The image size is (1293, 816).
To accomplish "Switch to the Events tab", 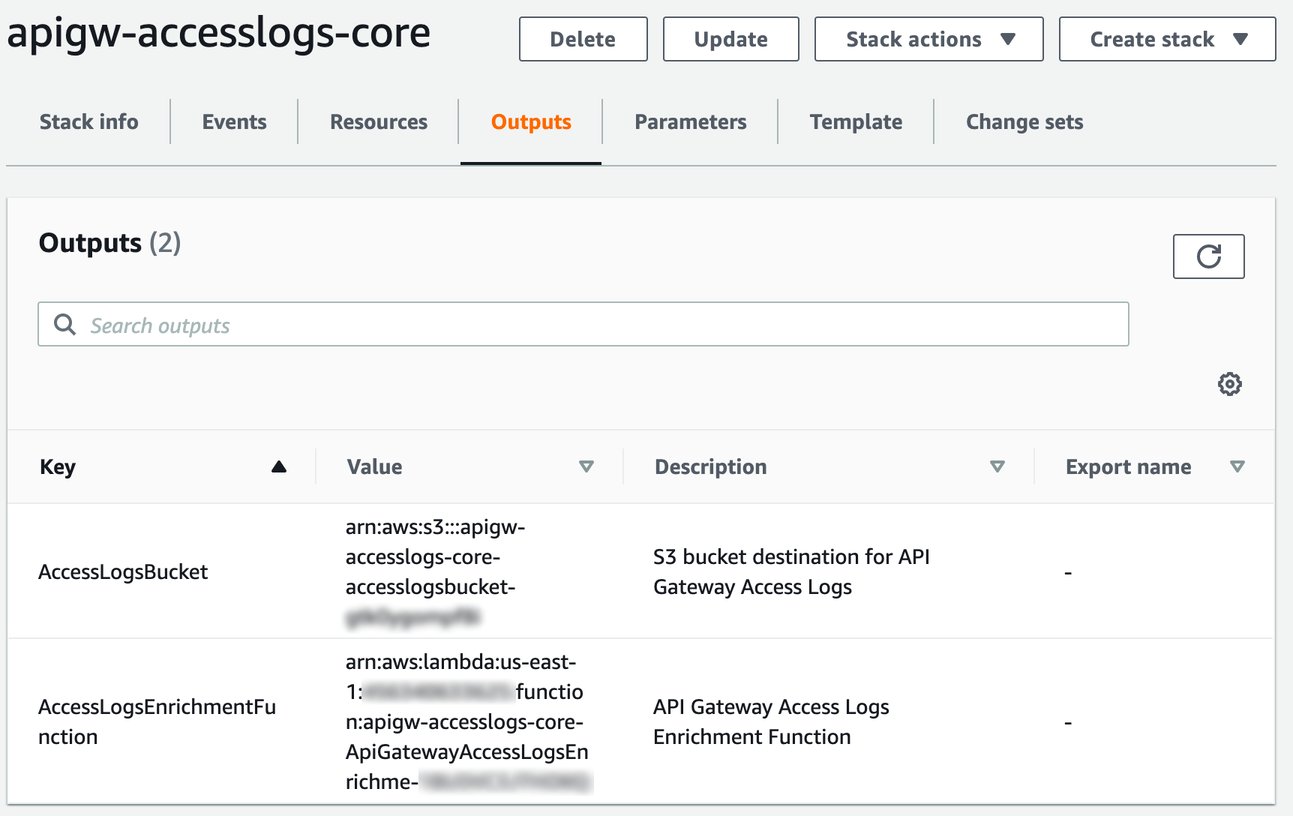I will [x=233, y=121].
